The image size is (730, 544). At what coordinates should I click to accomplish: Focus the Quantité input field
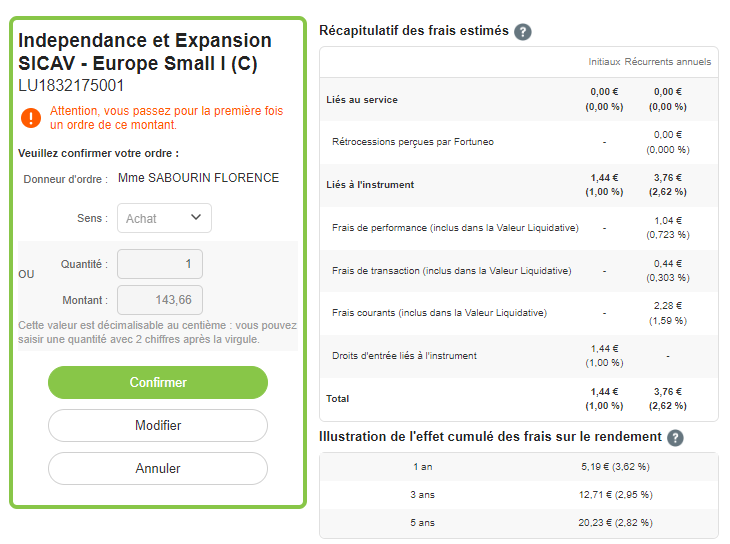click(x=160, y=264)
